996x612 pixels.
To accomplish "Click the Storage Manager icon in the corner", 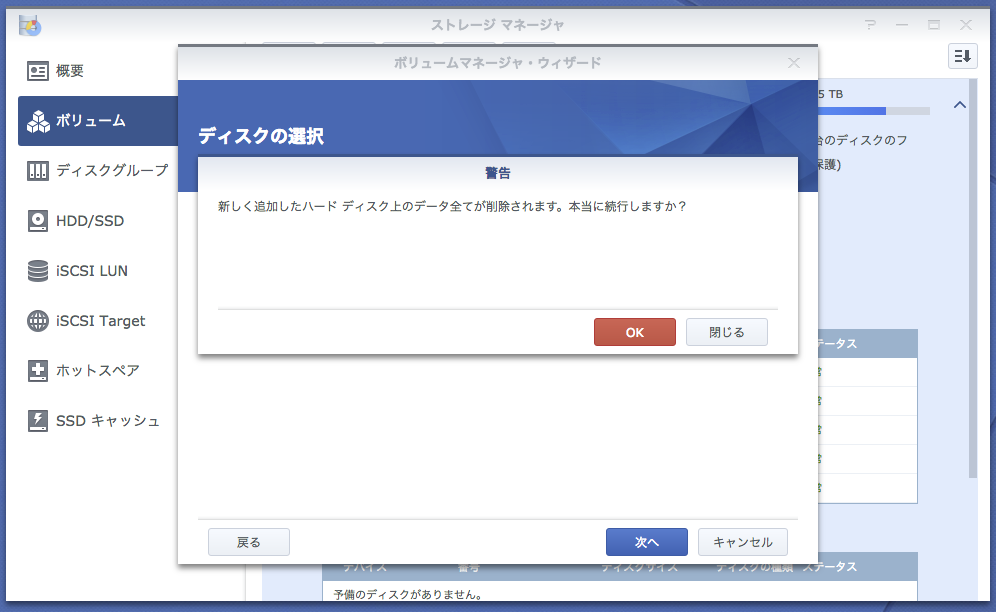I will point(30,24).
